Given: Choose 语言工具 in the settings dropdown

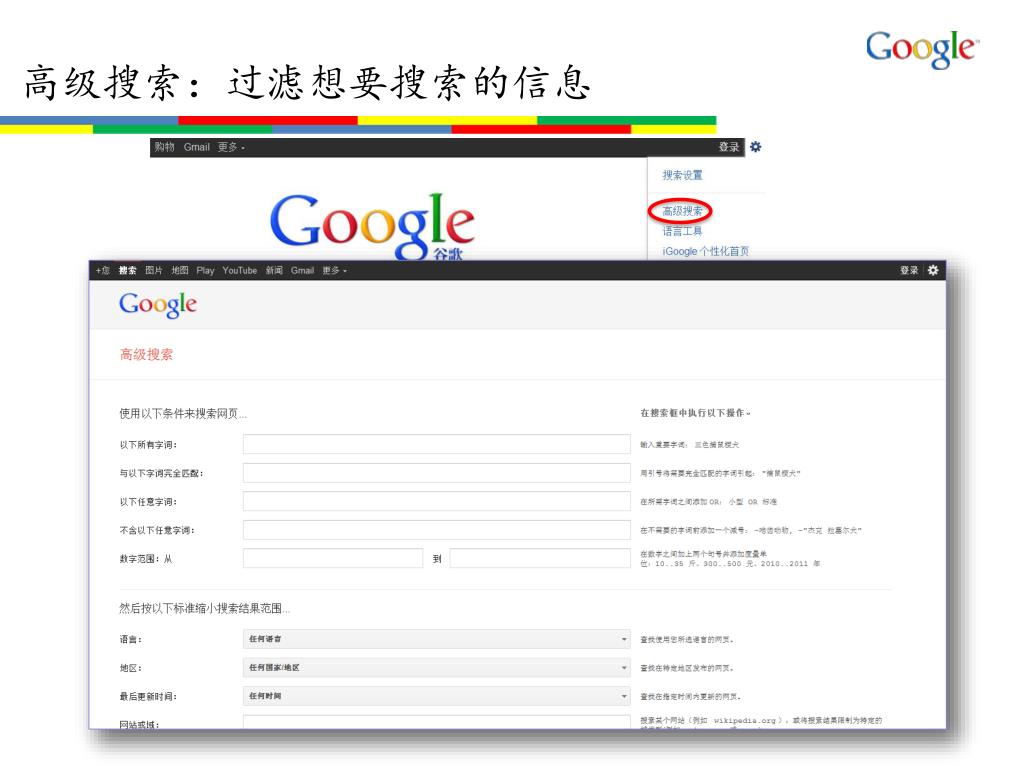Looking at the screenshot, I should (x=682, y=231).
